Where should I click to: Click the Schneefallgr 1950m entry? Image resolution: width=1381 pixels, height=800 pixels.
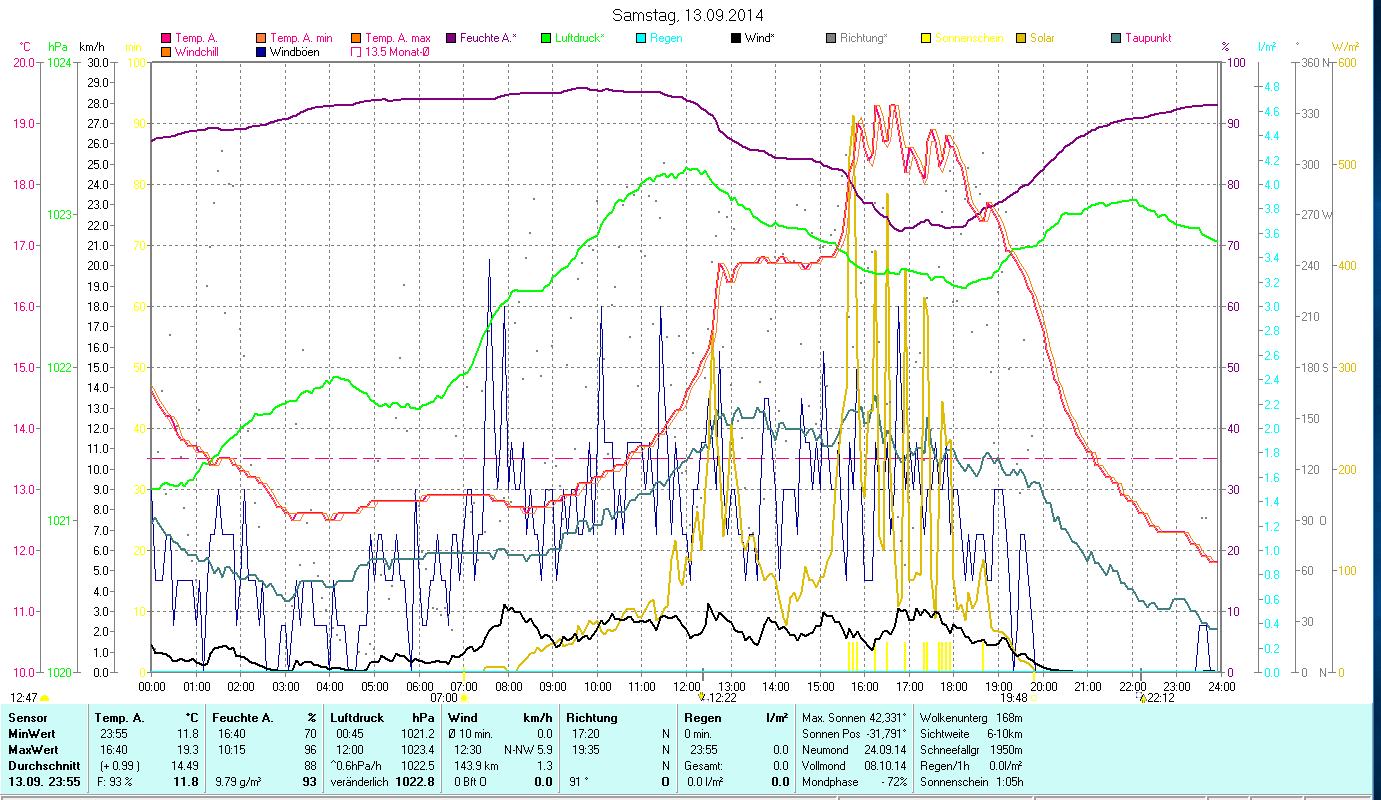coord(970,749)
